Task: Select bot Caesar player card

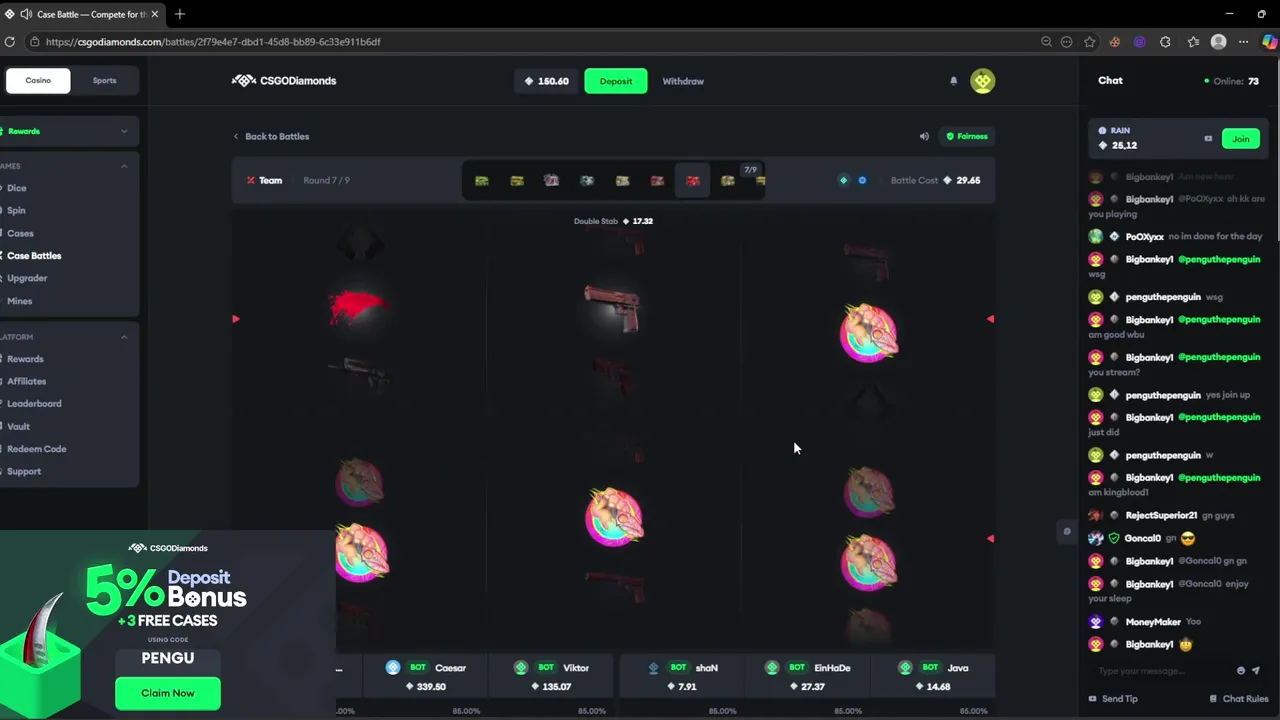Action: click(x=426, y=677)
